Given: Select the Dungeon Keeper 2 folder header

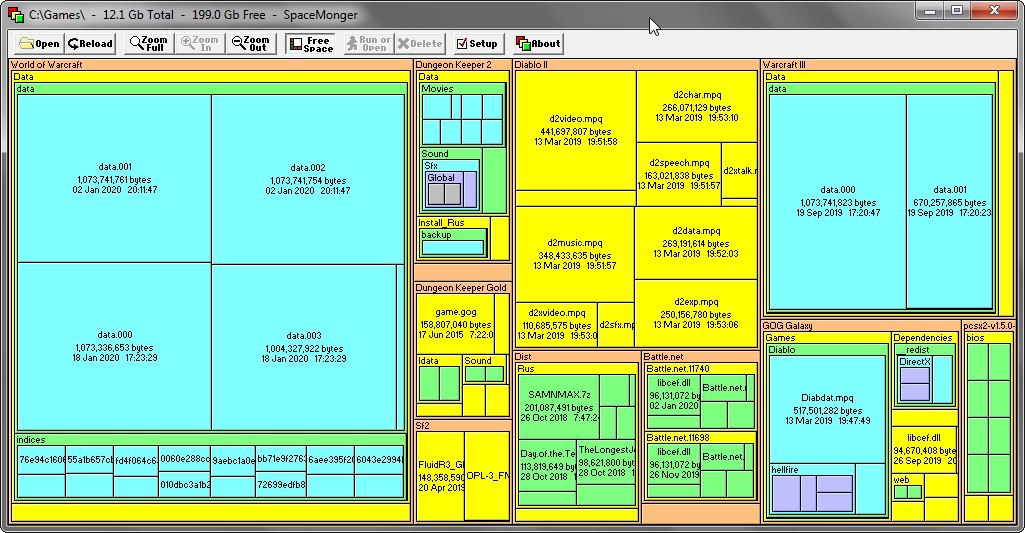Looking at the screenshot, I should point(453,65).
